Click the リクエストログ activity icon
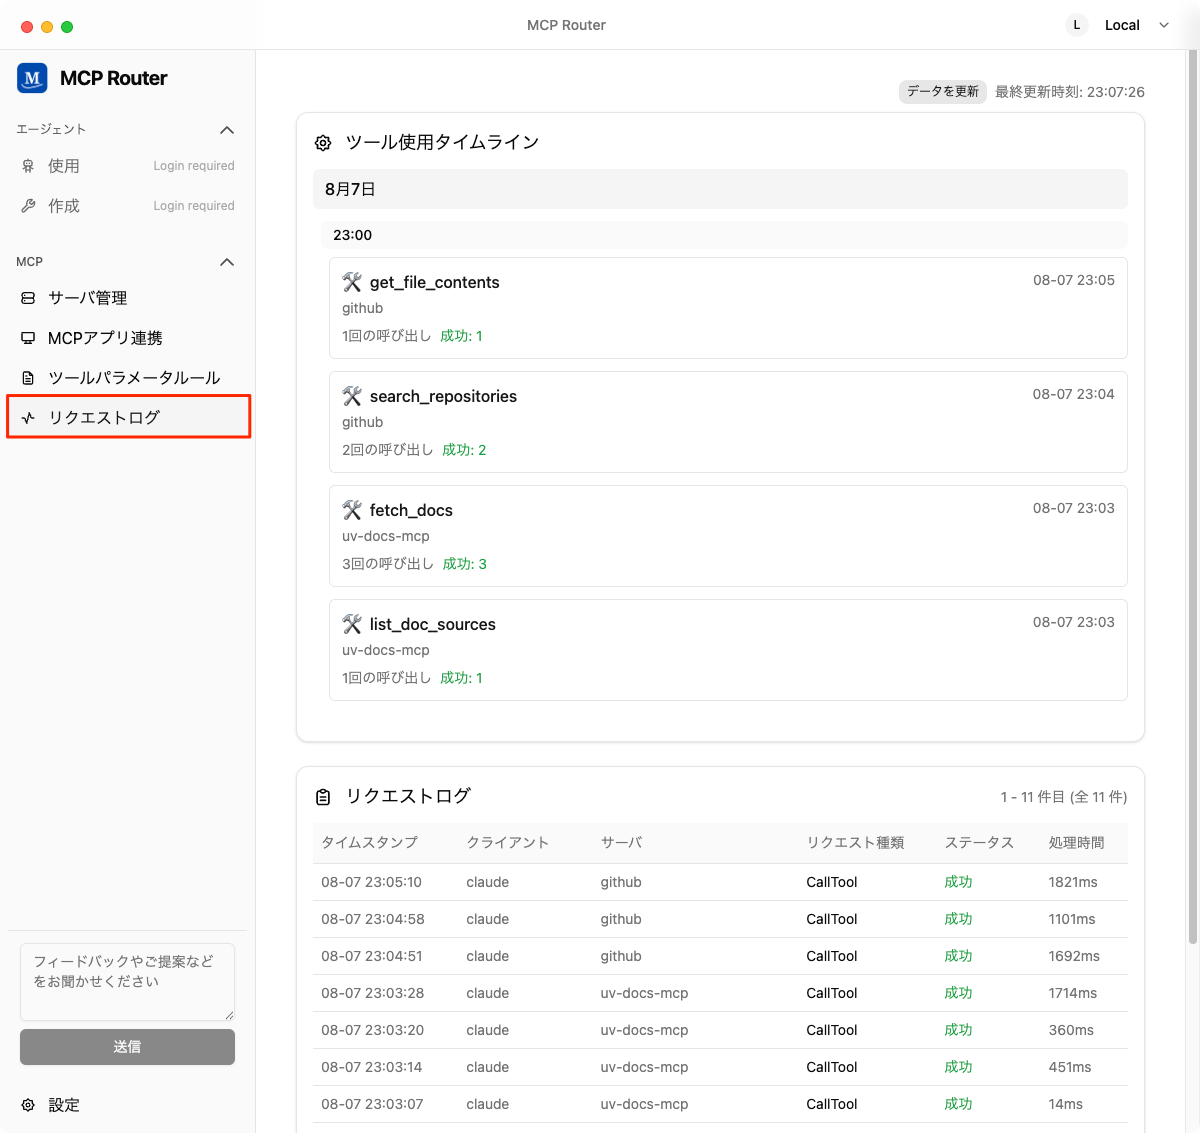This screenshot has height=1133, width=1200. tap(28, 418)
